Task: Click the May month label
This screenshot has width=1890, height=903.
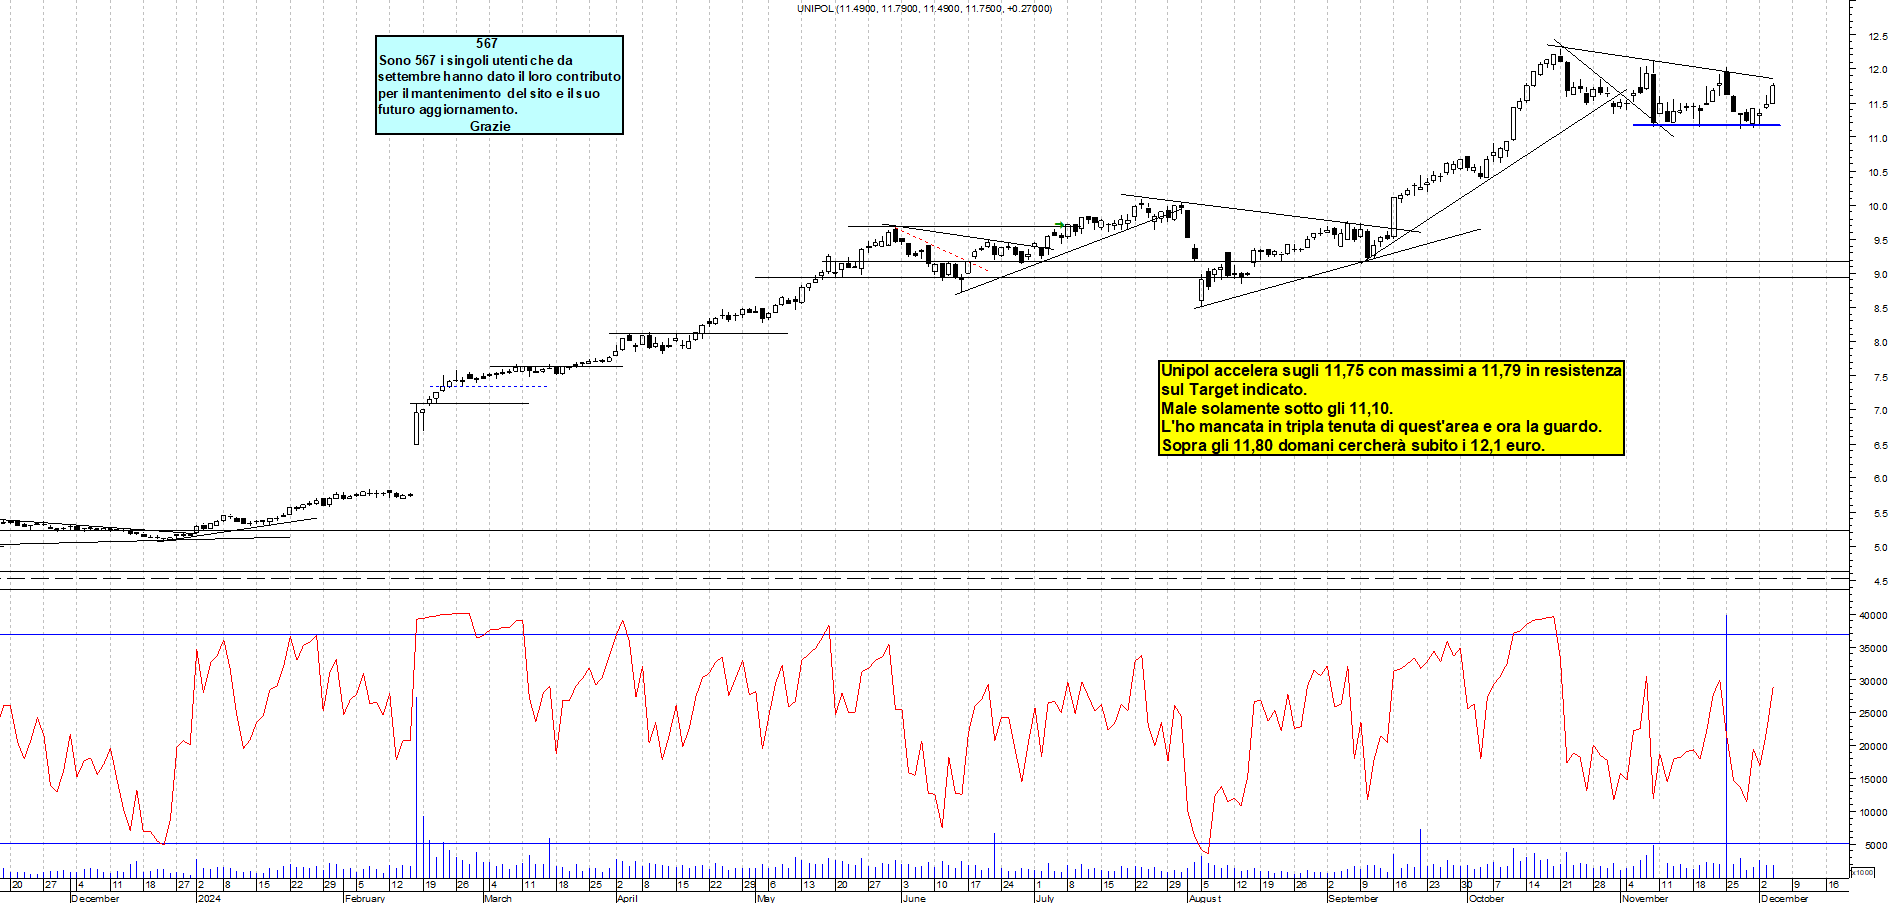Action: [766, 898]
